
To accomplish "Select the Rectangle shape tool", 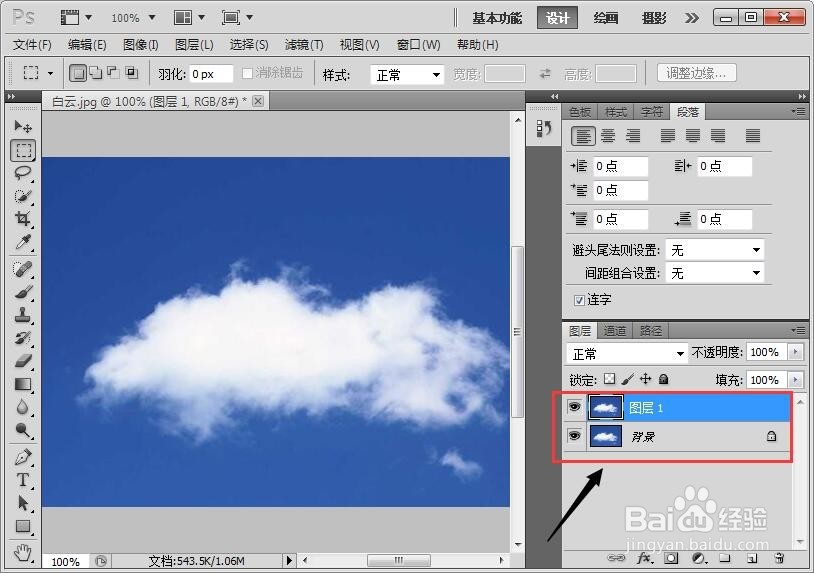I will pos(23,526).
